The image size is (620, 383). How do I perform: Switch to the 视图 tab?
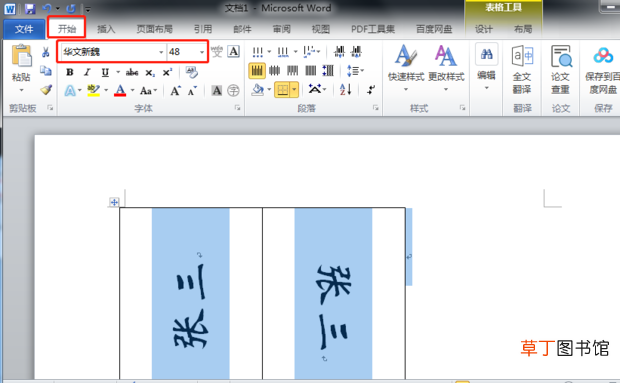click(320, 29)
